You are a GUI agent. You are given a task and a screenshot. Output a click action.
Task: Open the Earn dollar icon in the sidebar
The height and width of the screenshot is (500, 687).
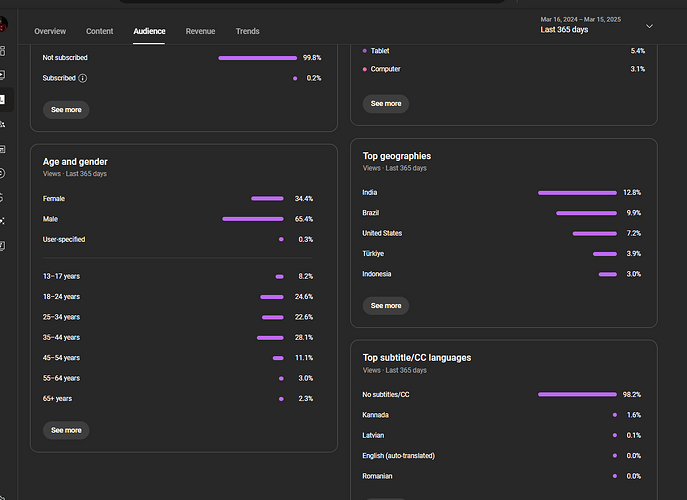(3, 197)
